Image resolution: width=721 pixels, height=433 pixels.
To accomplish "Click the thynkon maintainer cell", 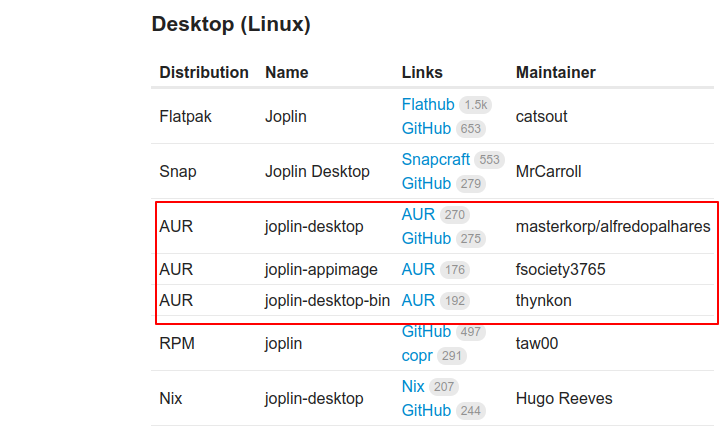I will [x=544, y=301].
